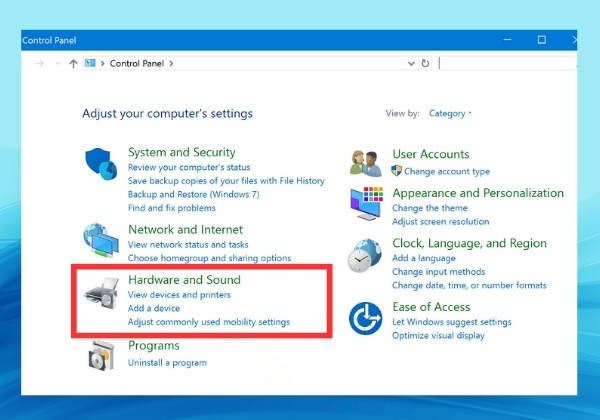Open Clock, Language, and Region category

tap(470, 243)
